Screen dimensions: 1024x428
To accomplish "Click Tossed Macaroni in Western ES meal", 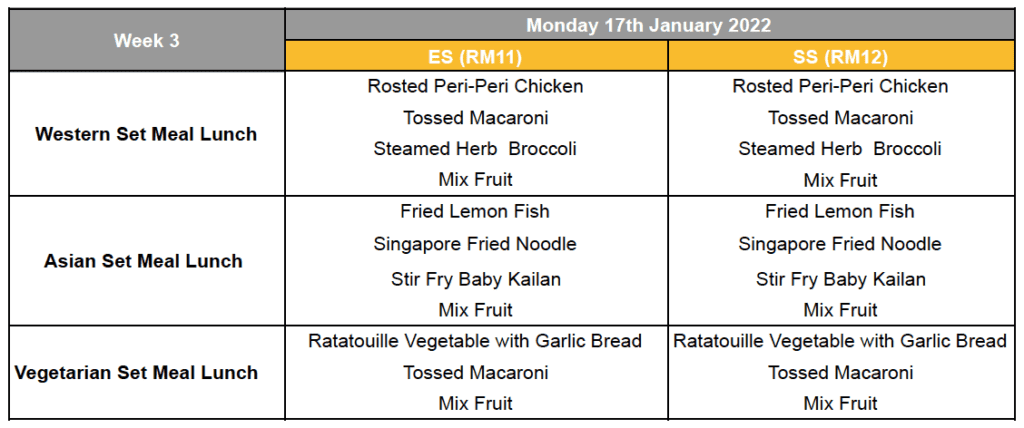I will click(x=475, y=118).
